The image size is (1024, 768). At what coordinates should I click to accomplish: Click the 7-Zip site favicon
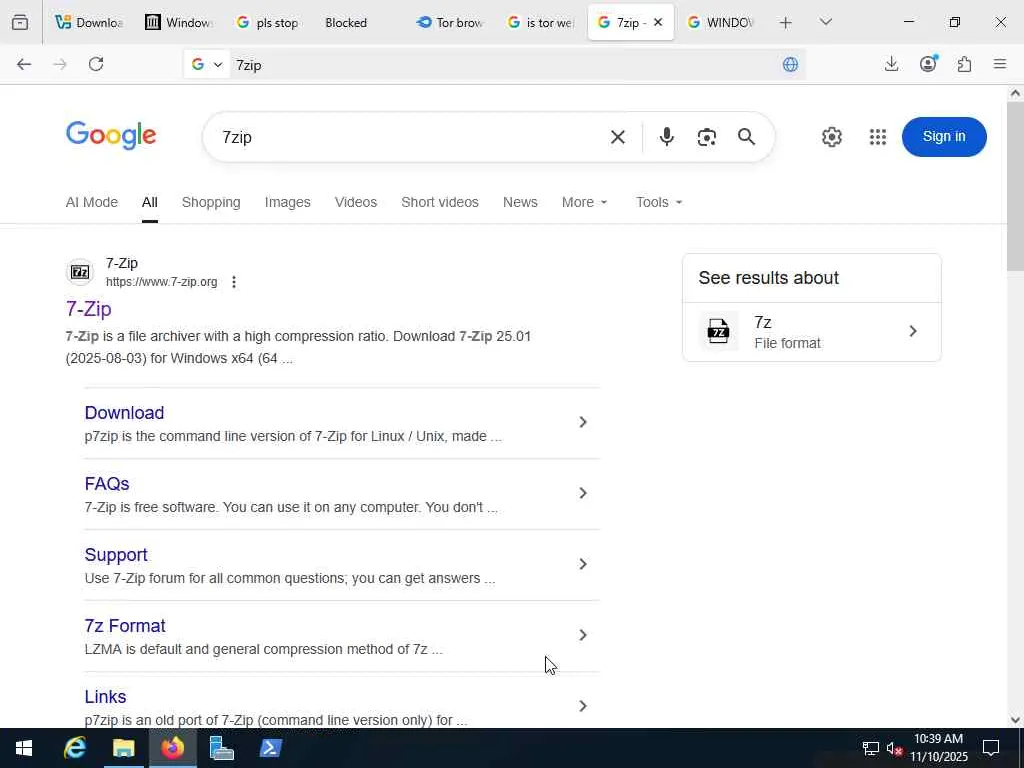click(x=80, y=272)
